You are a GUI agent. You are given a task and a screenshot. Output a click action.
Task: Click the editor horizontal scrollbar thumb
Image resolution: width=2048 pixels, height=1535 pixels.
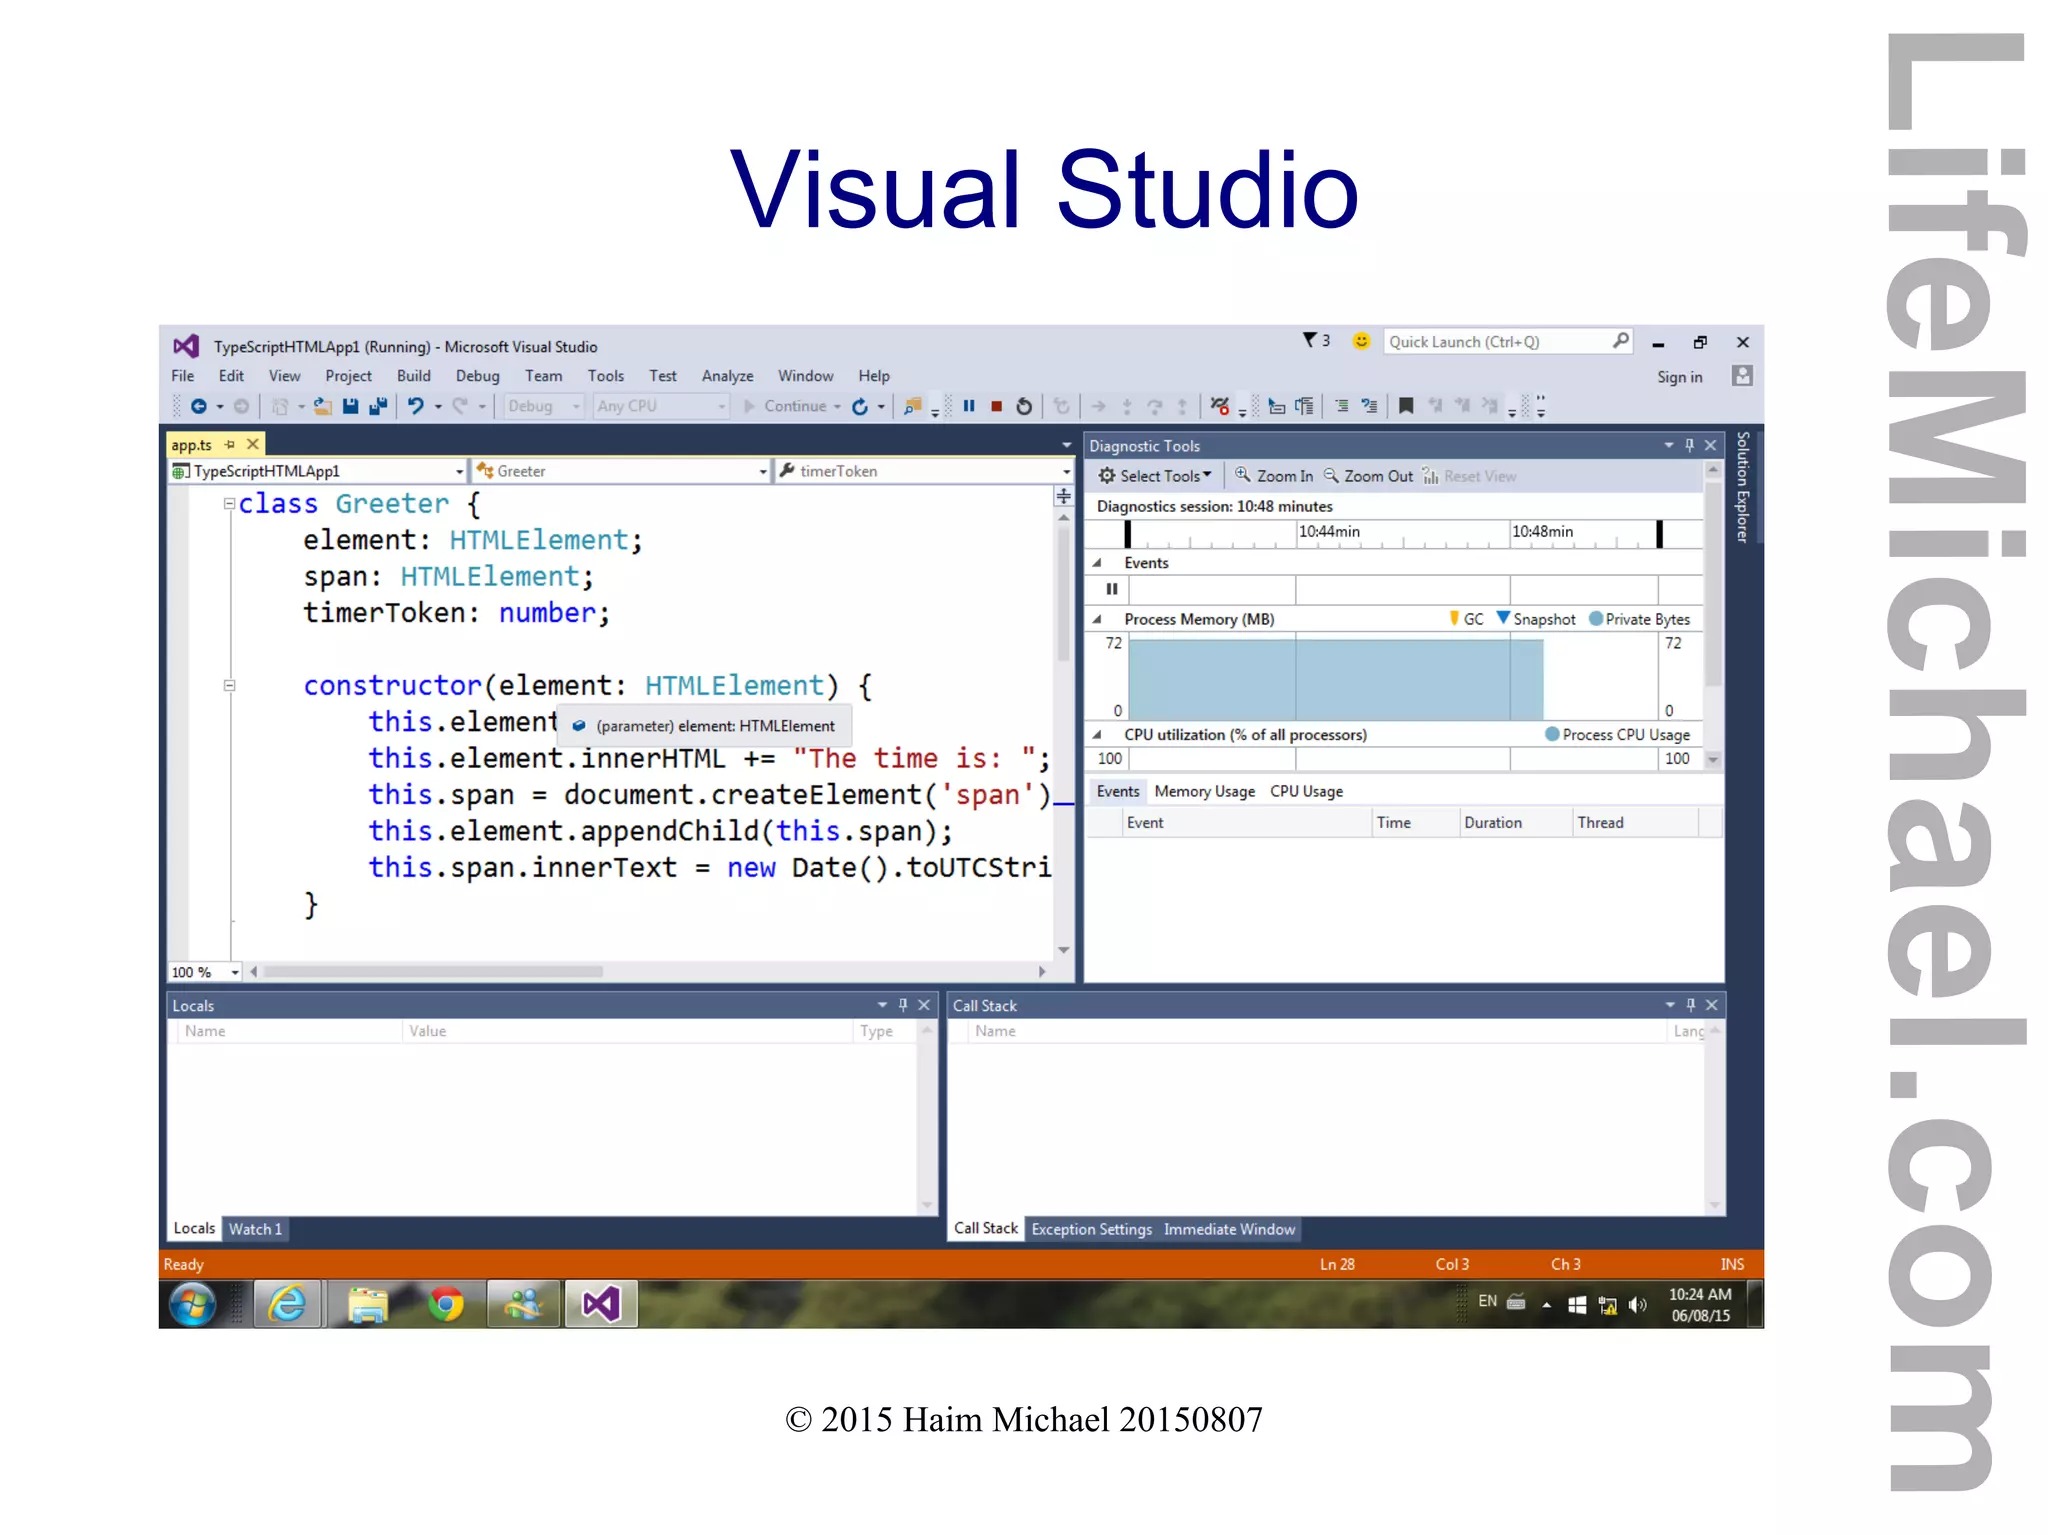[433, 972]
